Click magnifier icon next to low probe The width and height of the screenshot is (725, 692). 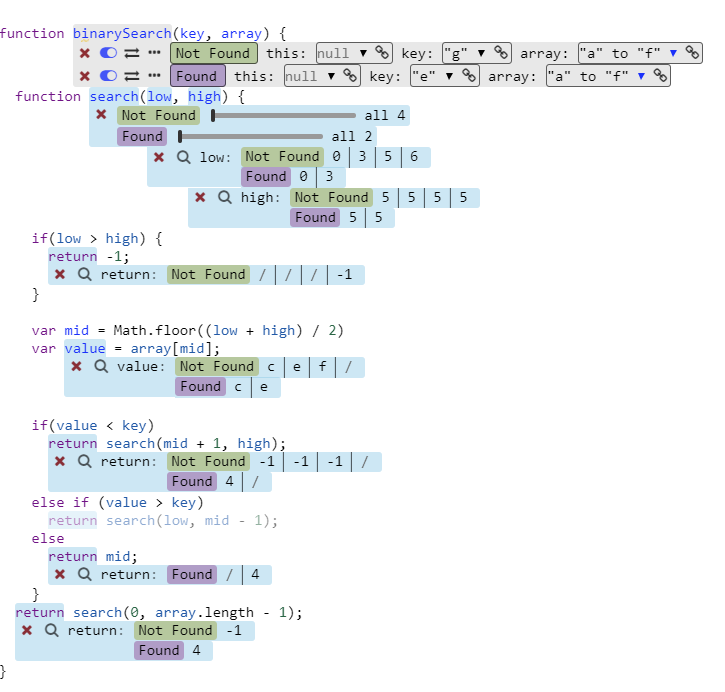pos(184,157)
